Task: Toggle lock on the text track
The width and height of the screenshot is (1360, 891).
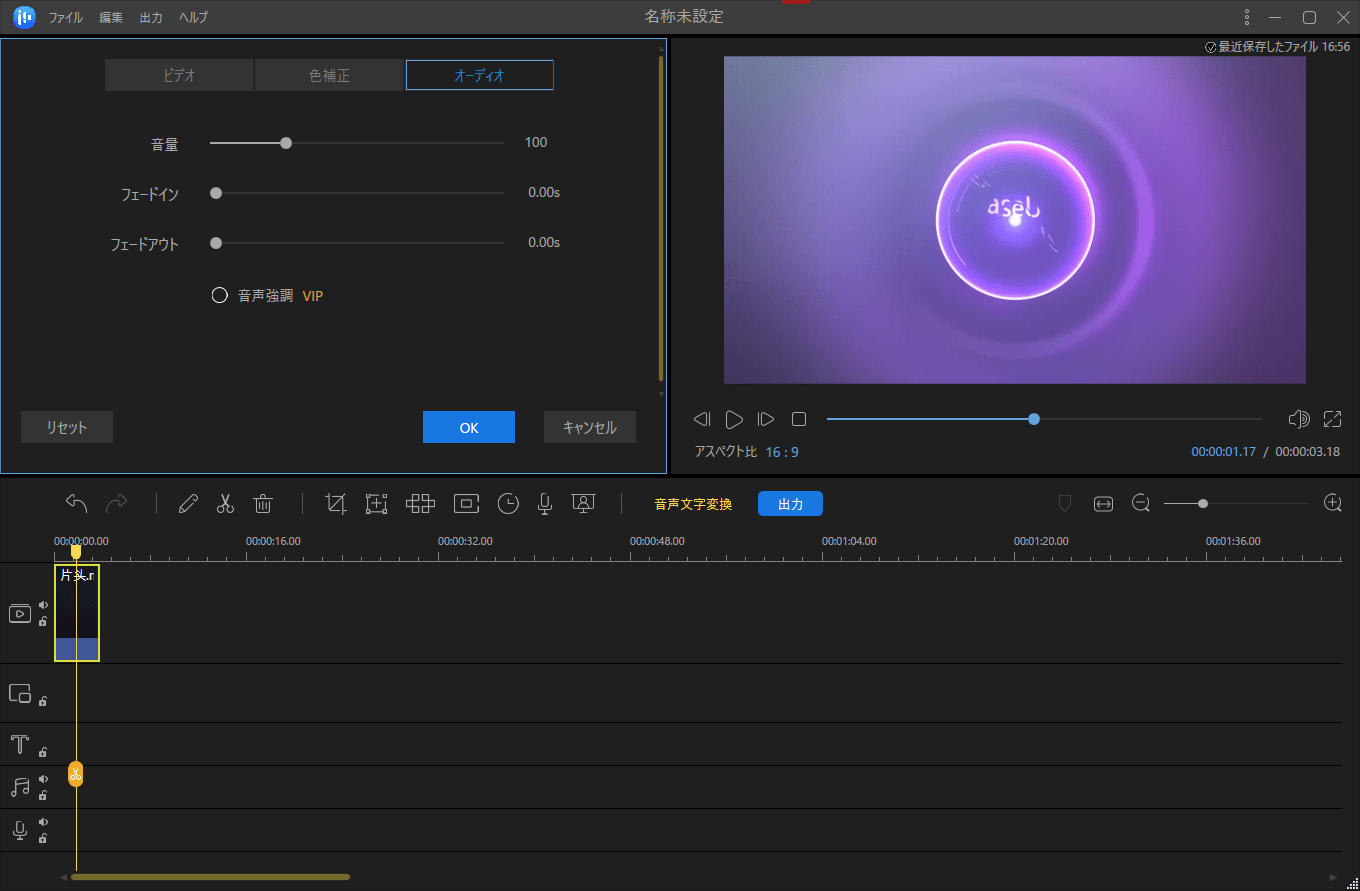Action: pos(43,752)
